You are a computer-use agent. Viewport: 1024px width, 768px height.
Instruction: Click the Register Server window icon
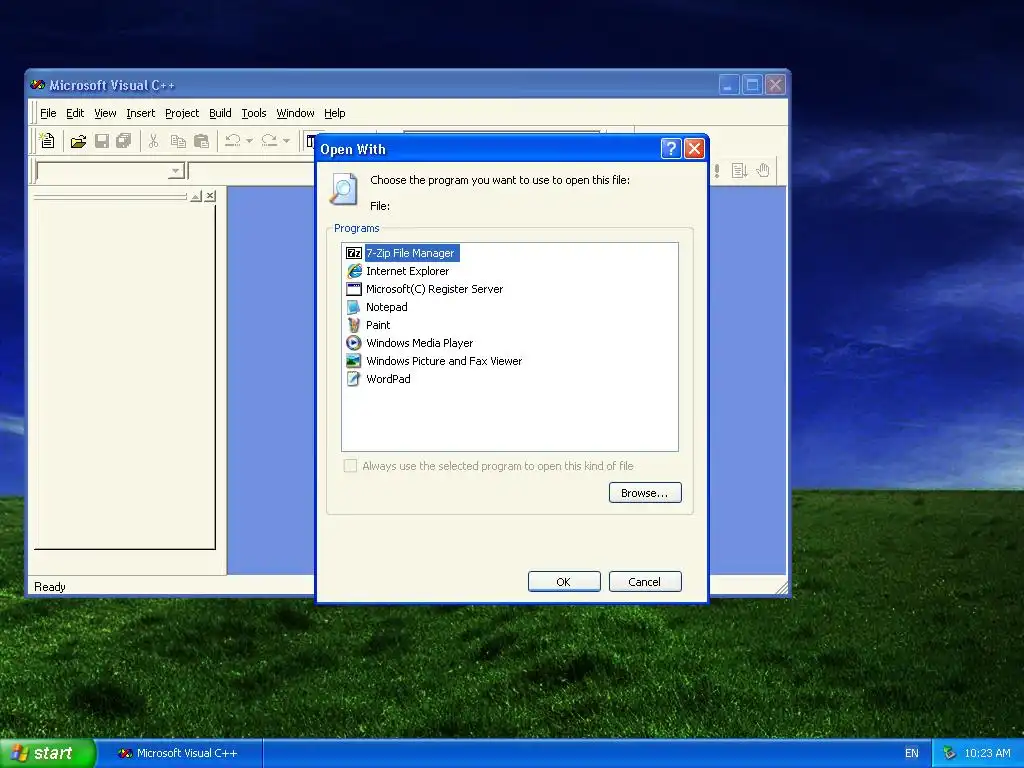pyautogui.click(x=353, y=289)
